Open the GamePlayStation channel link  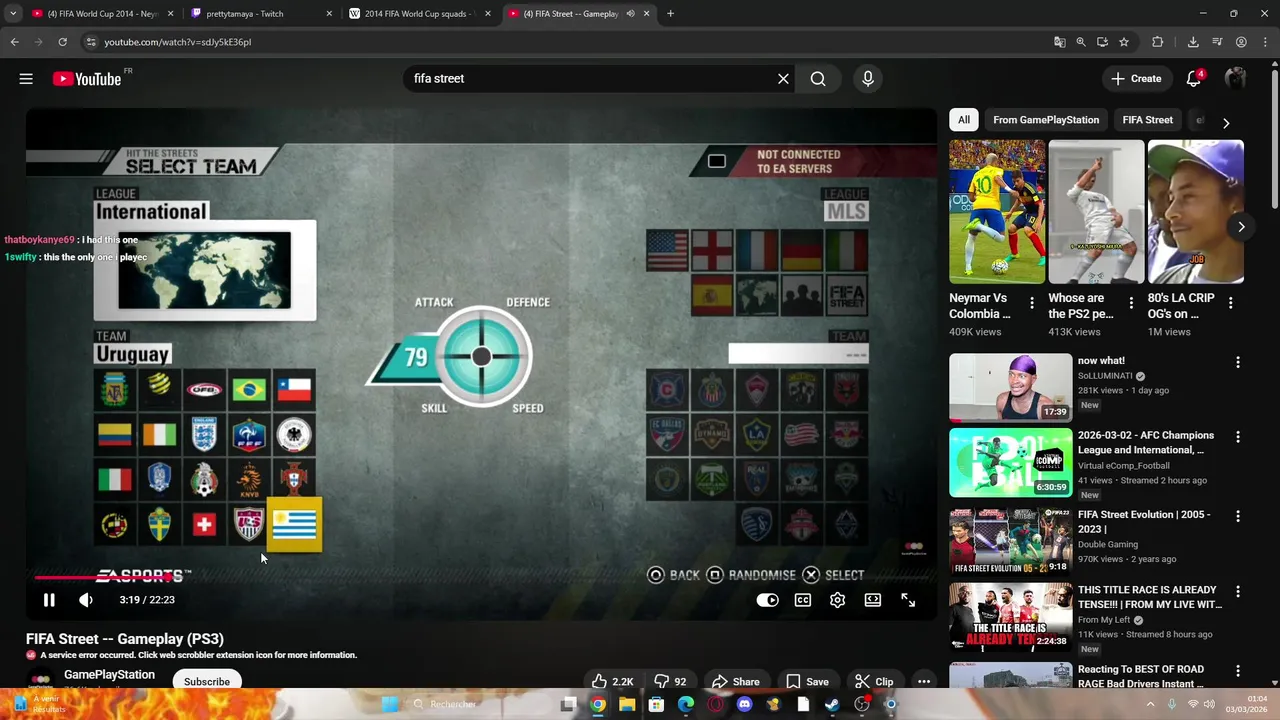point(109,675)
